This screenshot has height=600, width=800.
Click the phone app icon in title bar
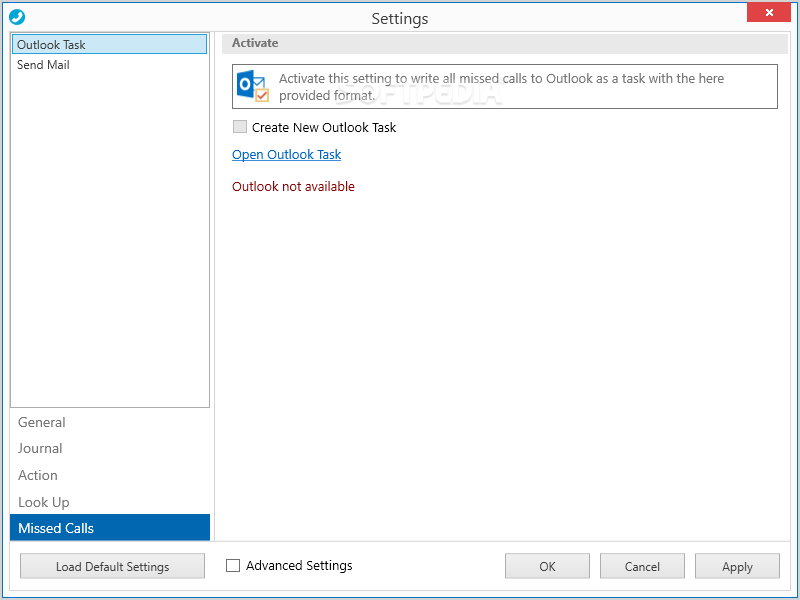click(x=17, y=17)
